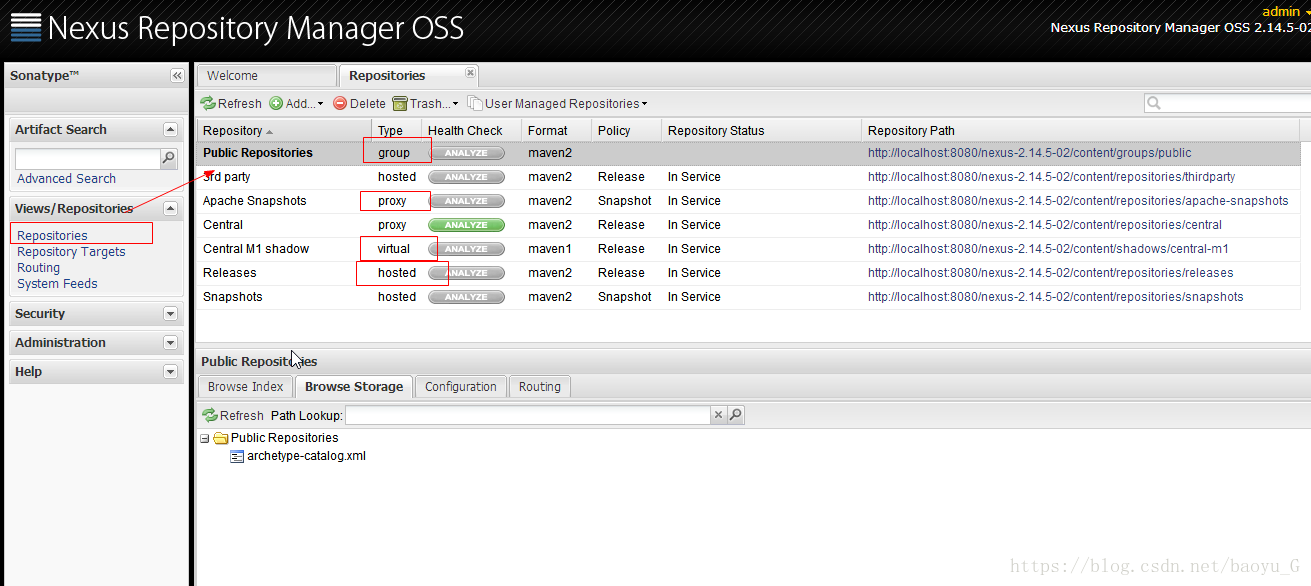
Task: Analyze health of Public Repositories
Action: 466,153
